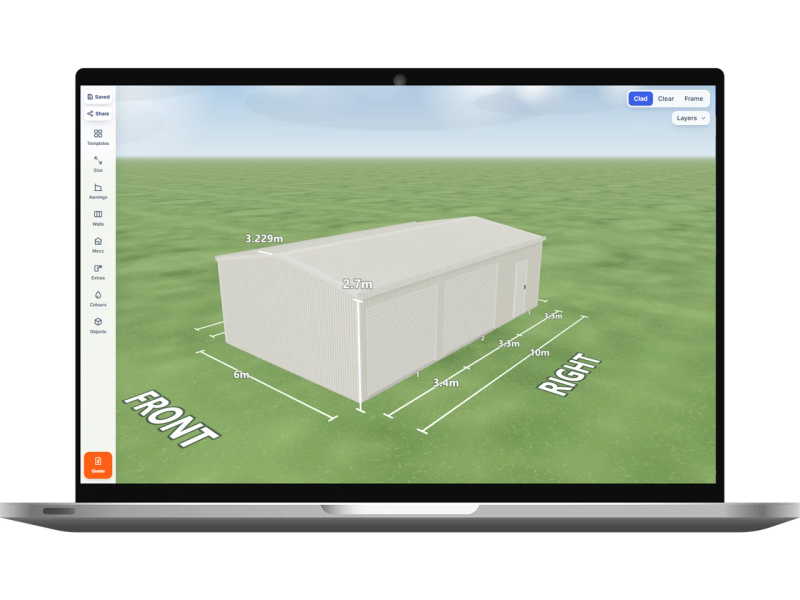Click the FRONT ground label

pyautogui.click(x=172, y=419)
